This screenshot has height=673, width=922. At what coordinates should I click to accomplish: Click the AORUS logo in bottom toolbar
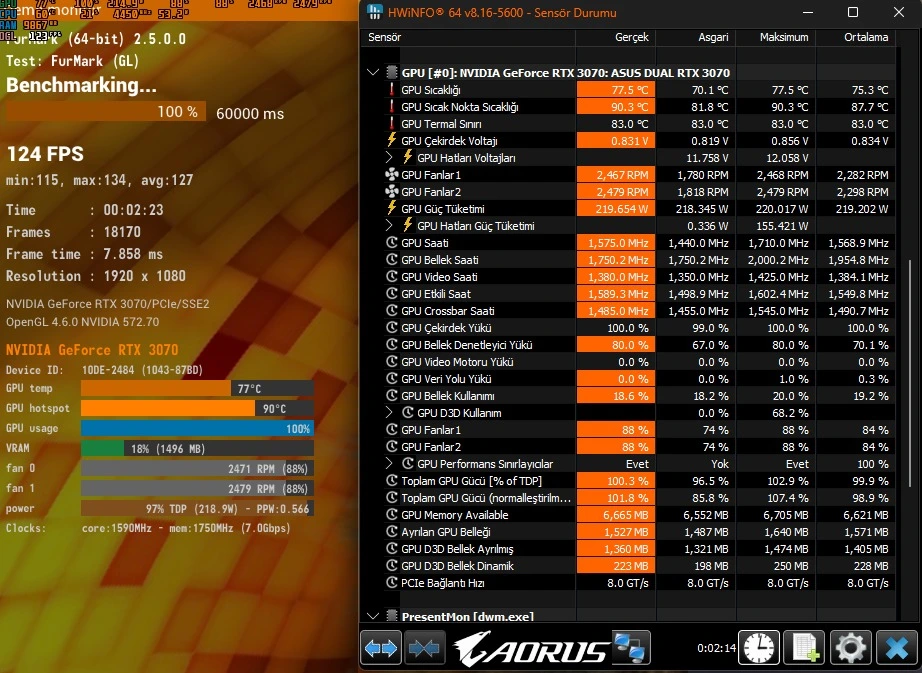[531, 648]
